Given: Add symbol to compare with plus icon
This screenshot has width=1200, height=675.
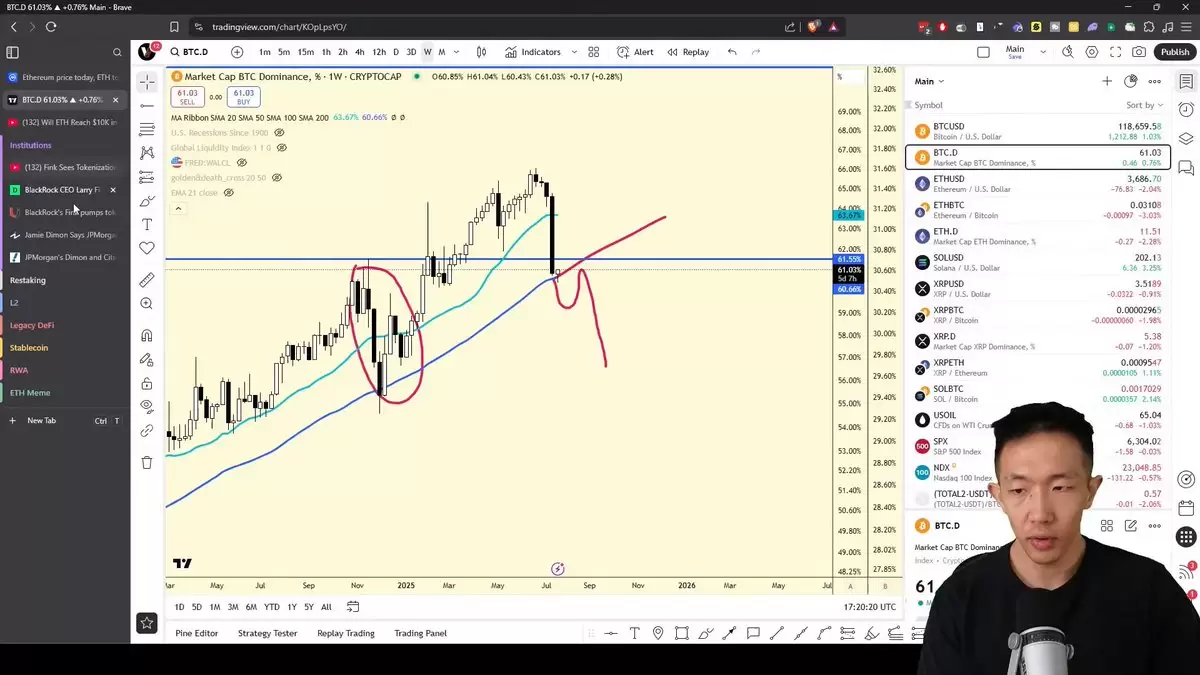Looking at the screenshot, I should pyautogui.click(x=237, y=52).
